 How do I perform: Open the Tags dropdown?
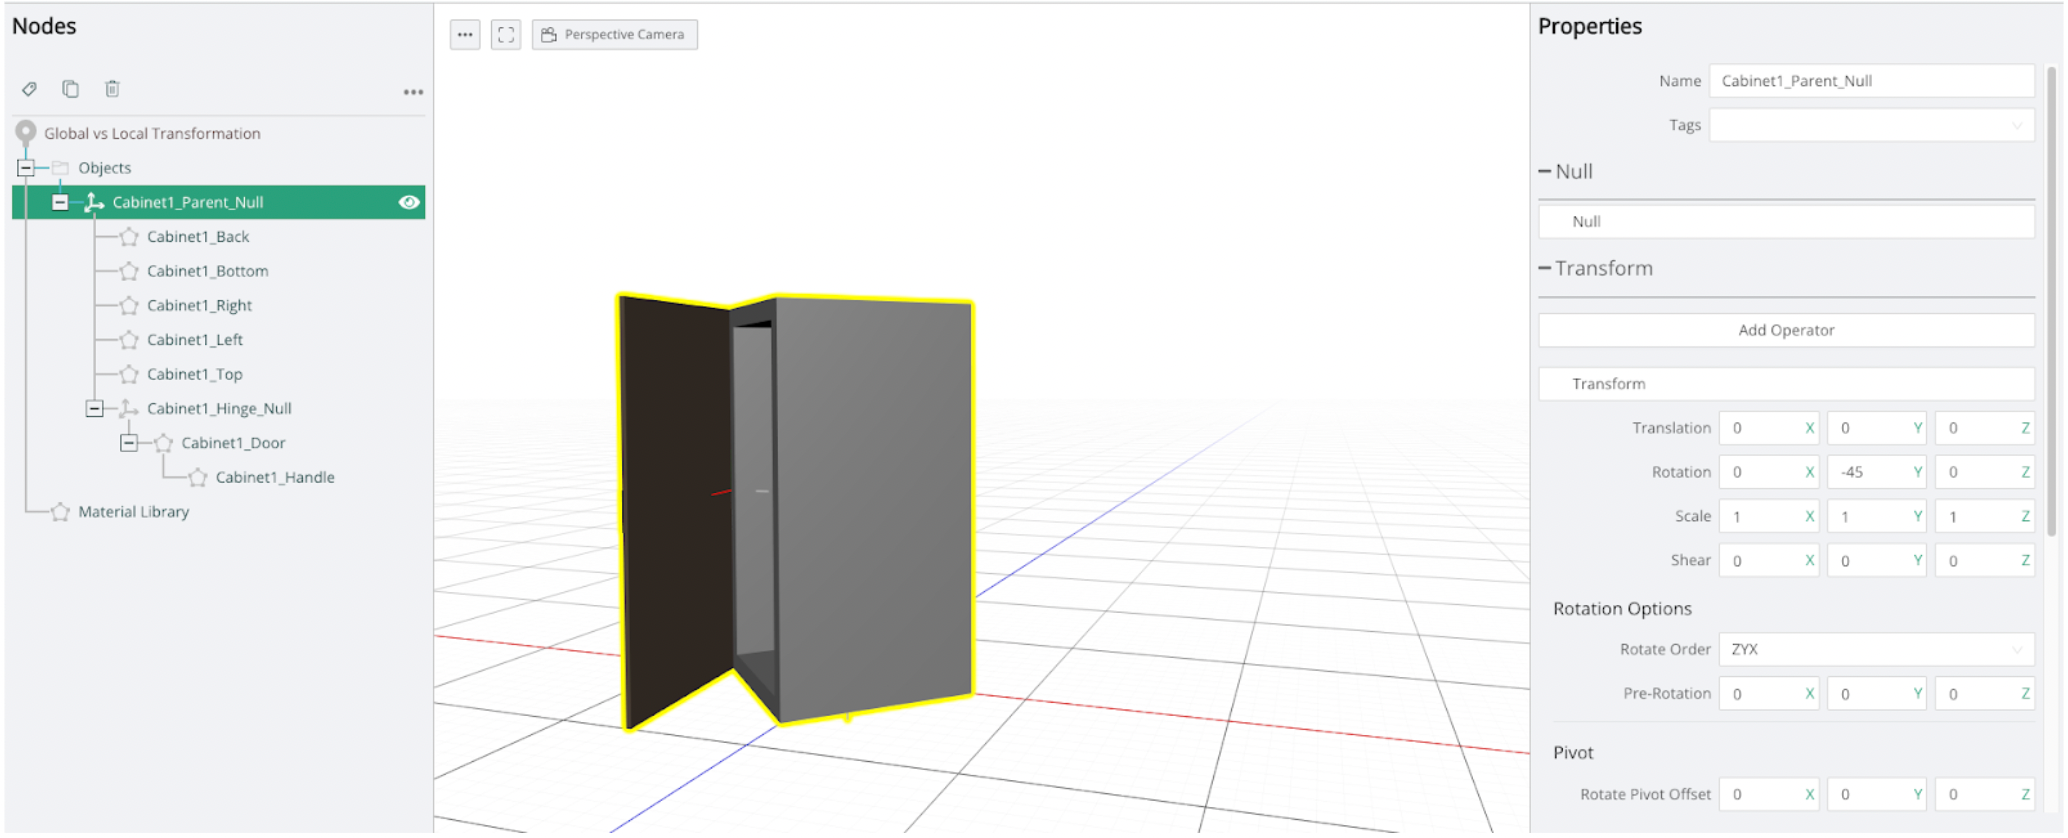click(x=1871, y=125)
